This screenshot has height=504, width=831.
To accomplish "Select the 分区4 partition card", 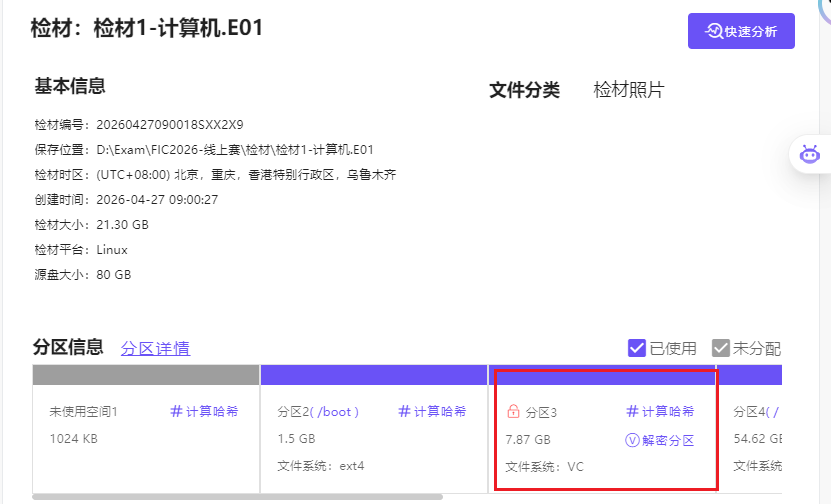I will pyautogui.click(x=756, y=440).
